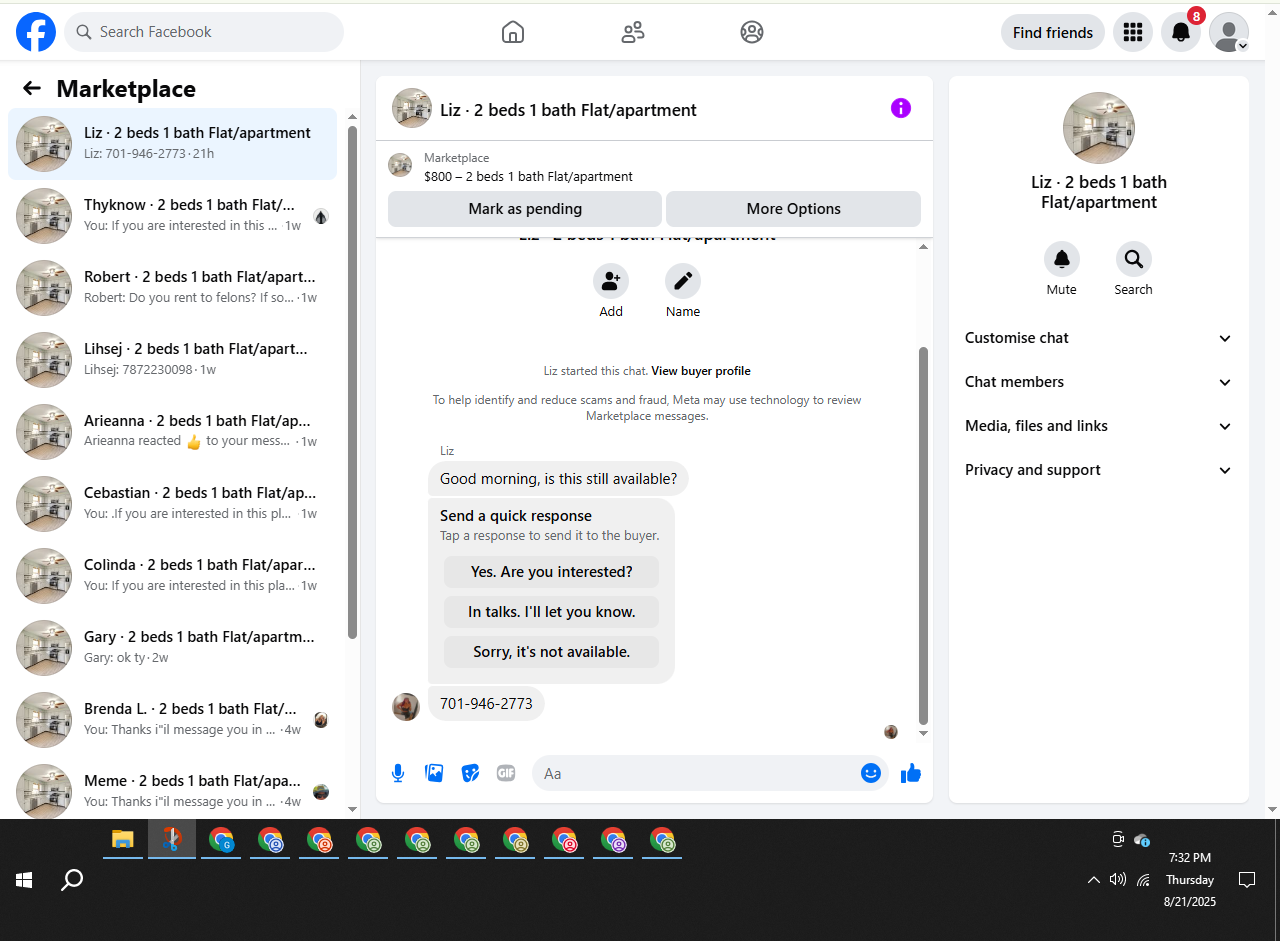
Task: Open the menu grid icon
Action: point(1133,32)
